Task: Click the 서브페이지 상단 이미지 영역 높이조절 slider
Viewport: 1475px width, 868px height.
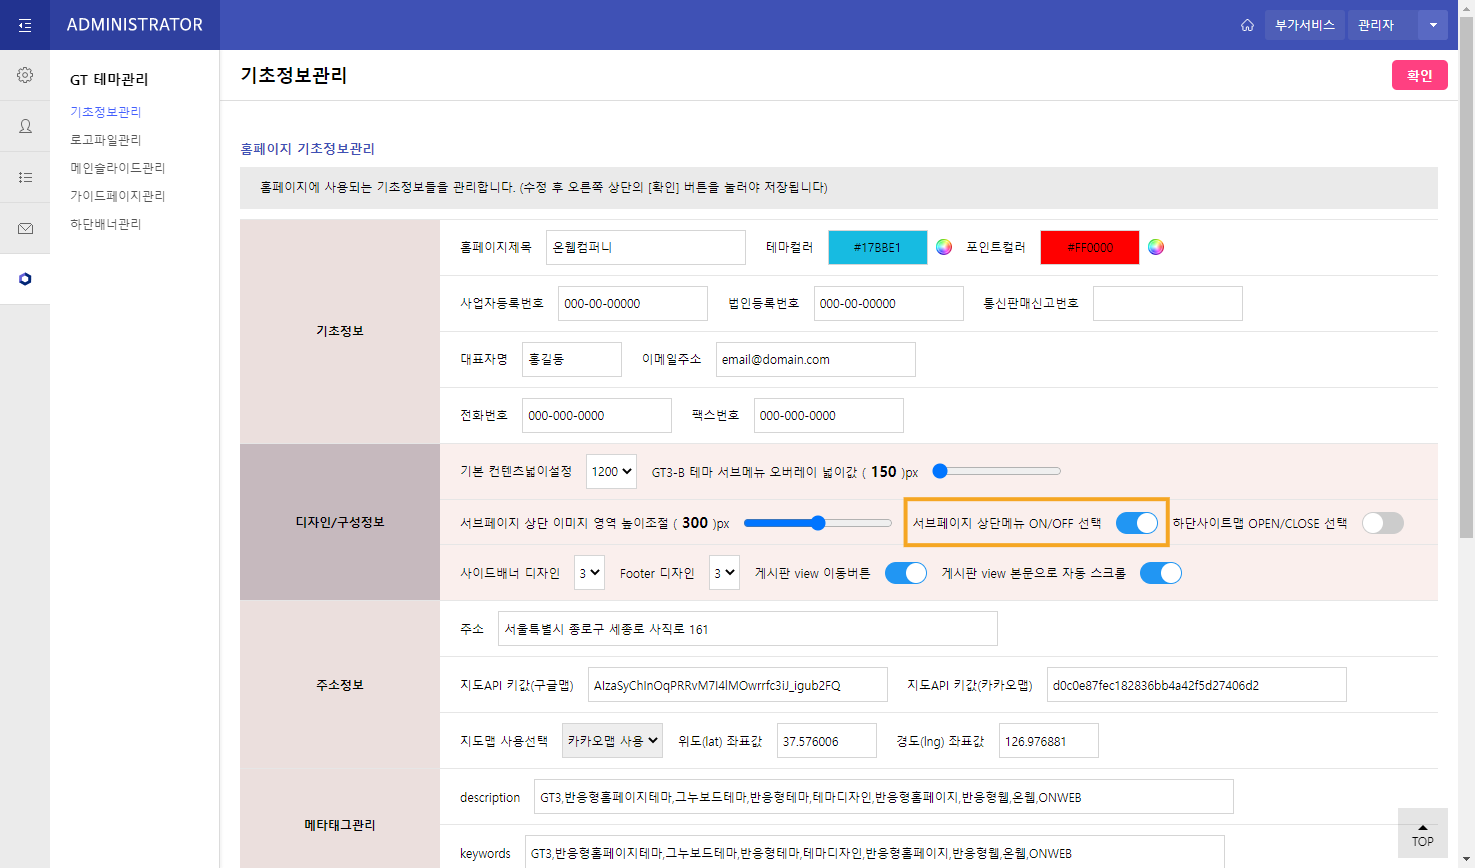Action: (818, 523)
